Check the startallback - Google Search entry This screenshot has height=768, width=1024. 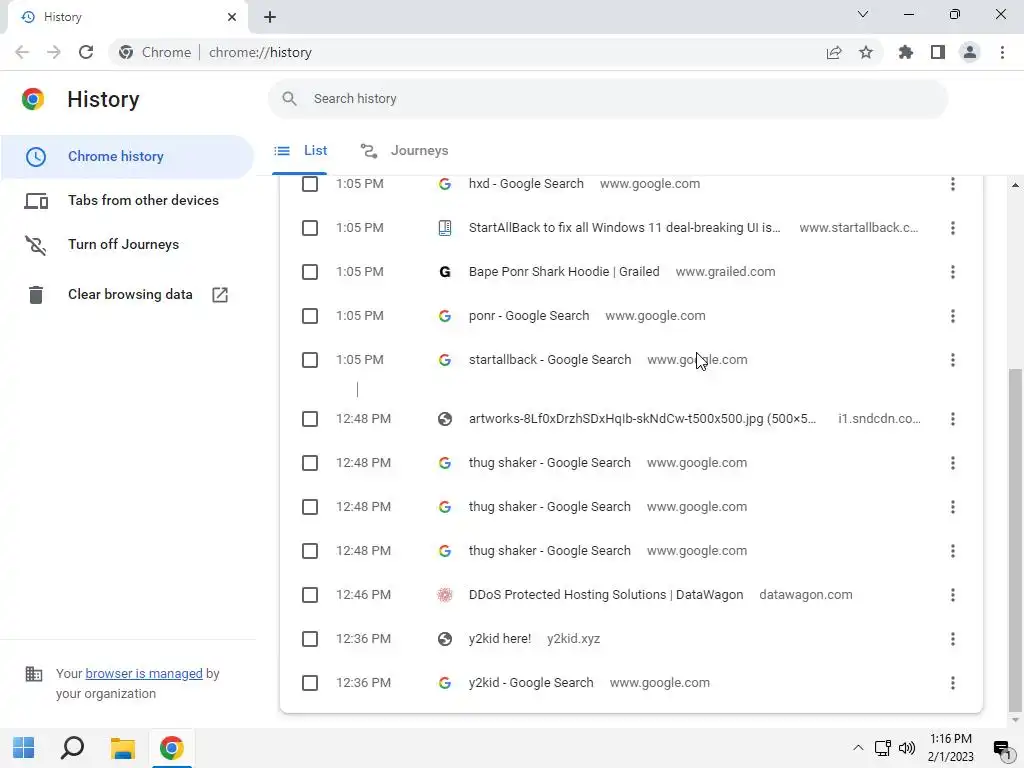click(x=310, y=360)
